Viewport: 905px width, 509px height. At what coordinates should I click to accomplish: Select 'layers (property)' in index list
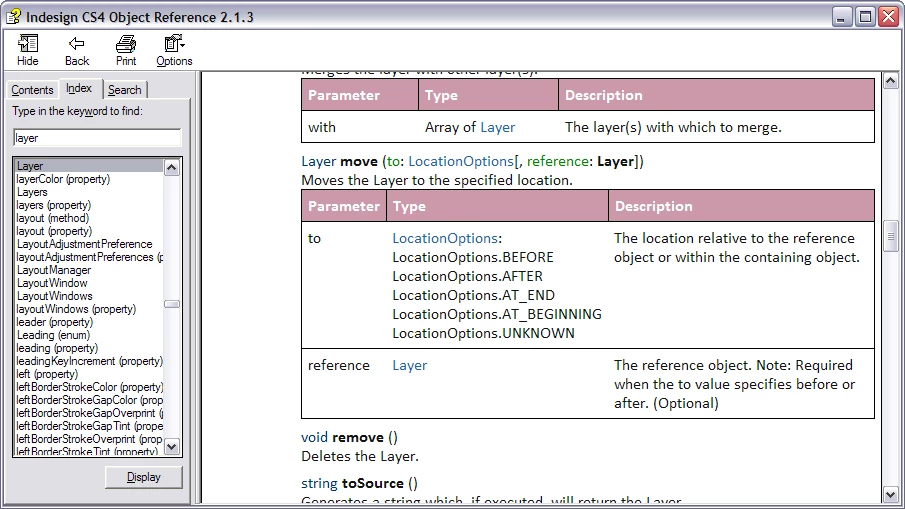pos(54,205)
